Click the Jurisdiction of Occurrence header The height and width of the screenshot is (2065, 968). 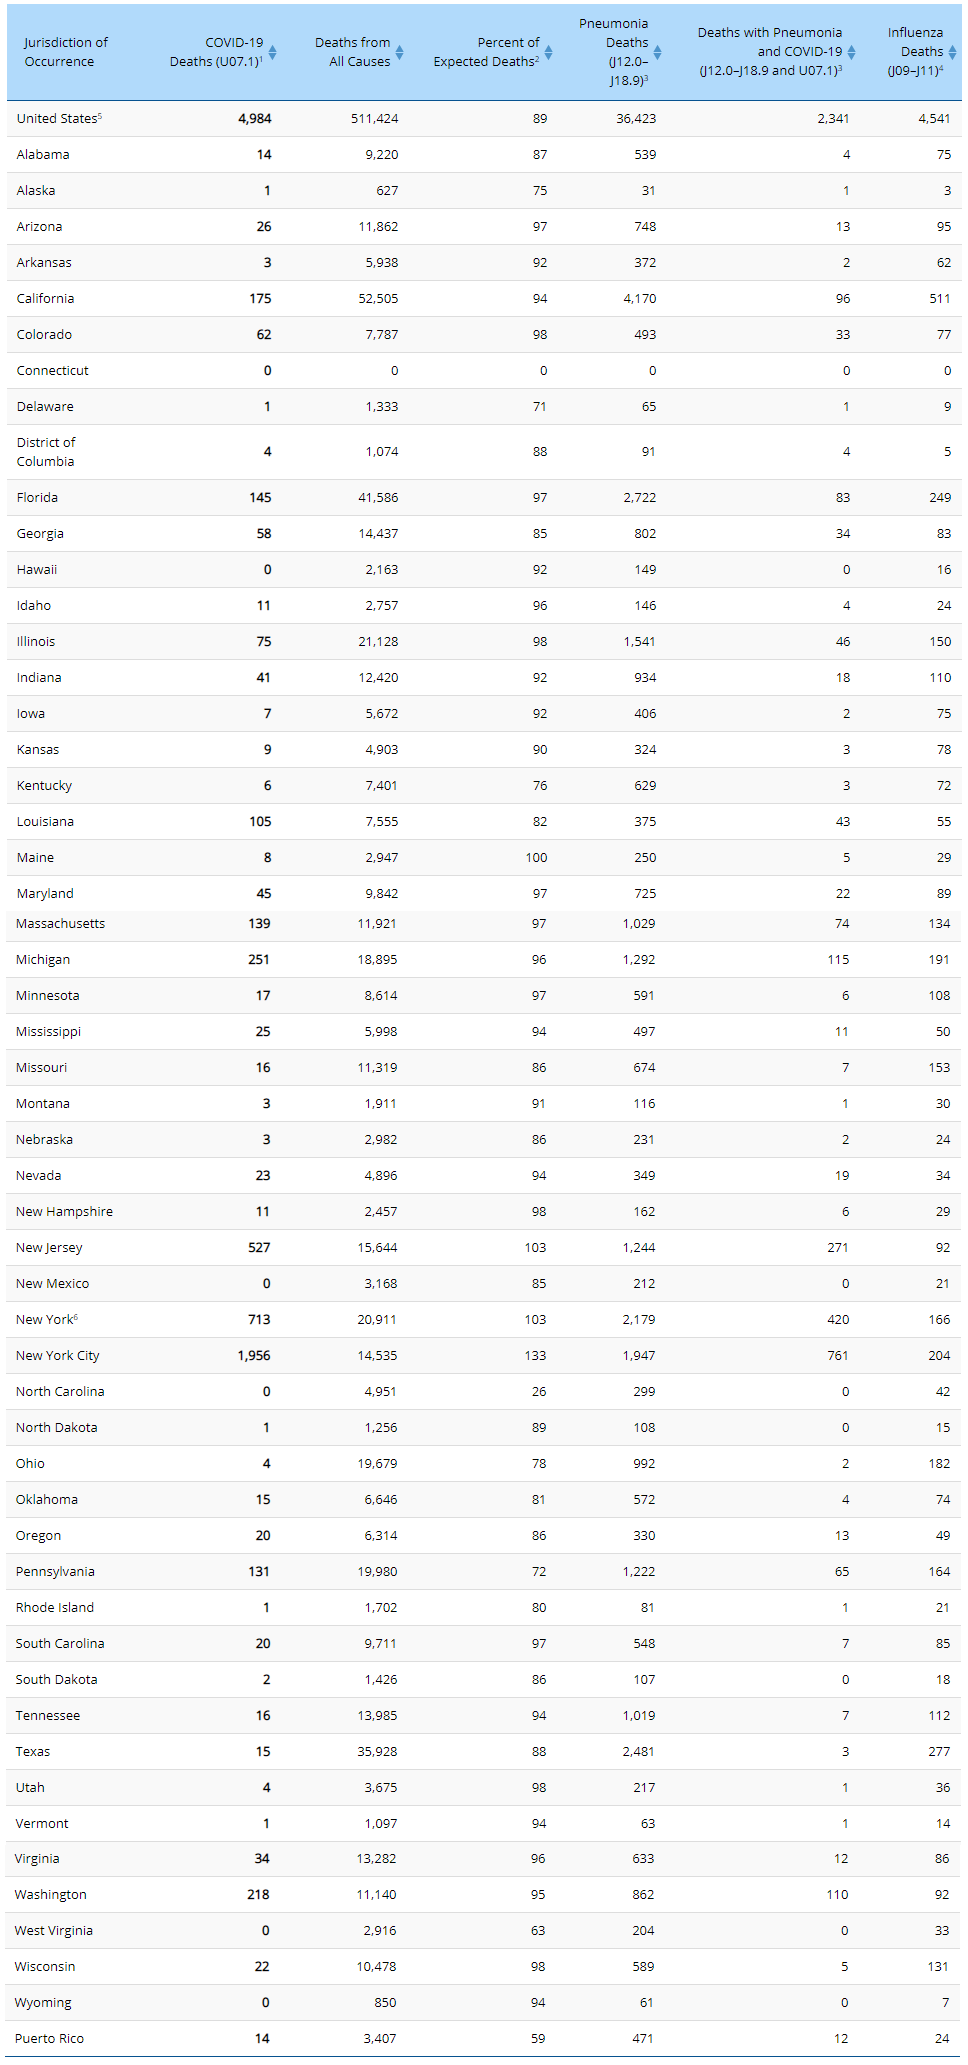pyautogui.click(x=66, y=52)
